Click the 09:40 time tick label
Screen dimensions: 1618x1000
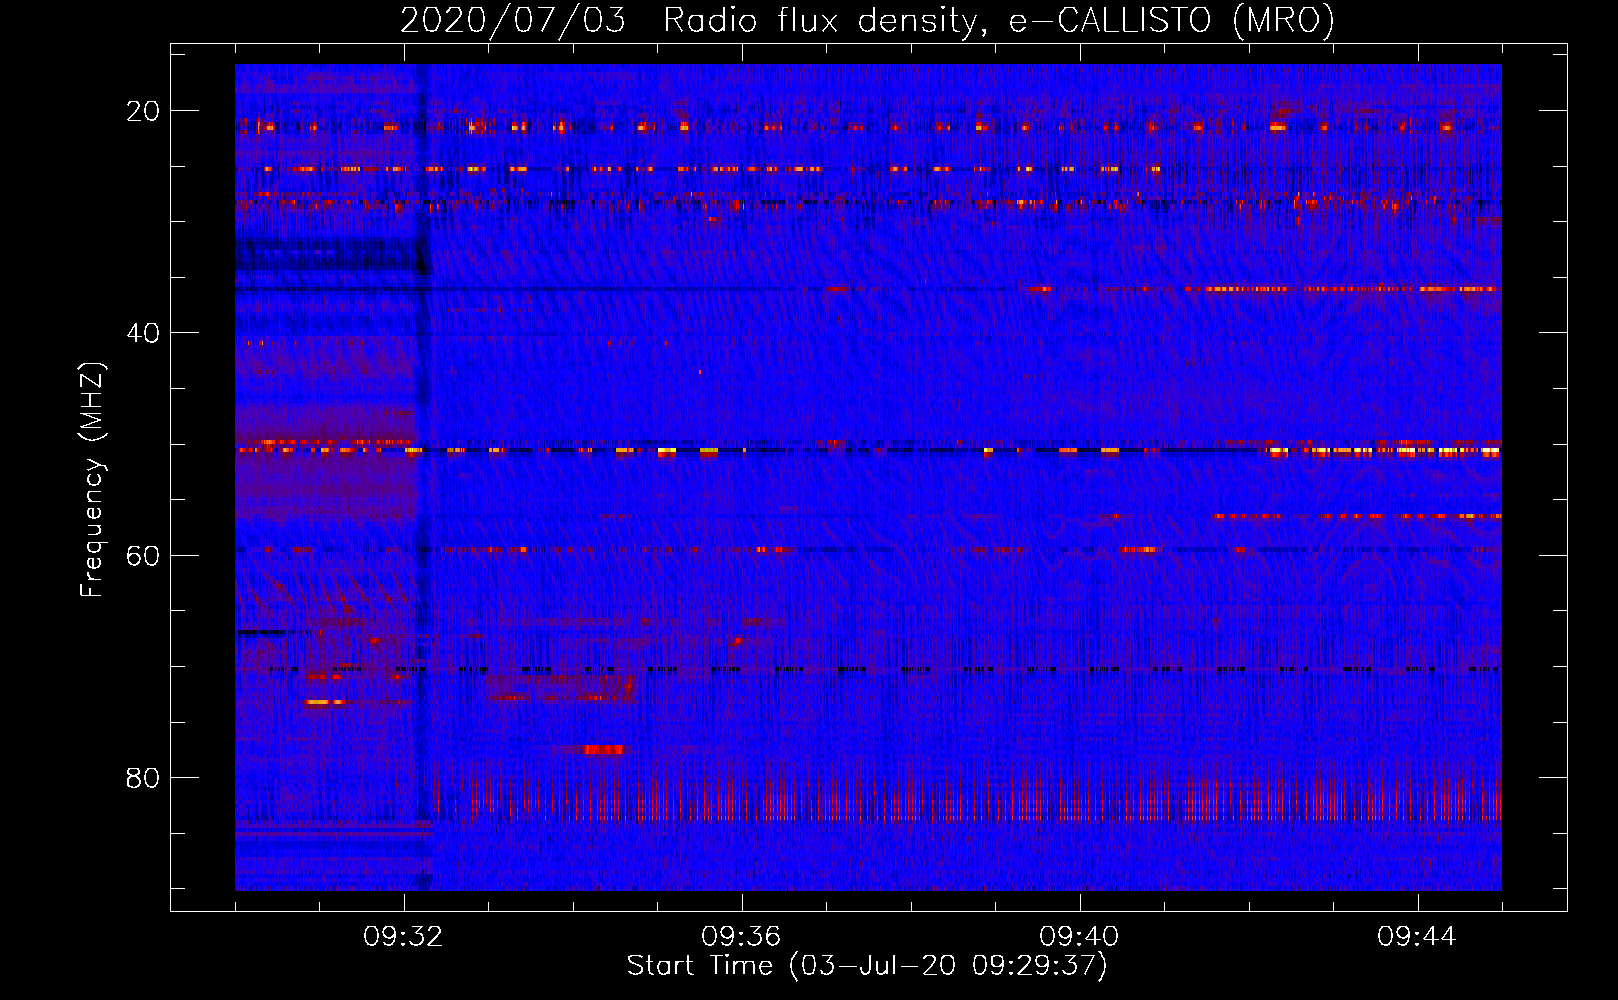[1079, 937]
